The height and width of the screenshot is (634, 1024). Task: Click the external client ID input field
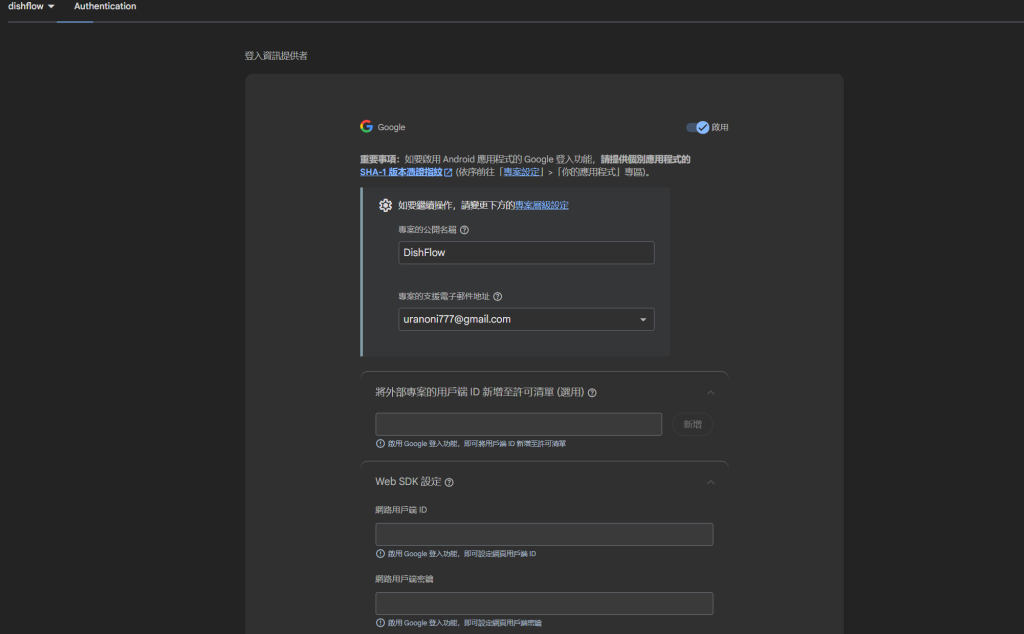(x=519, y=424)
